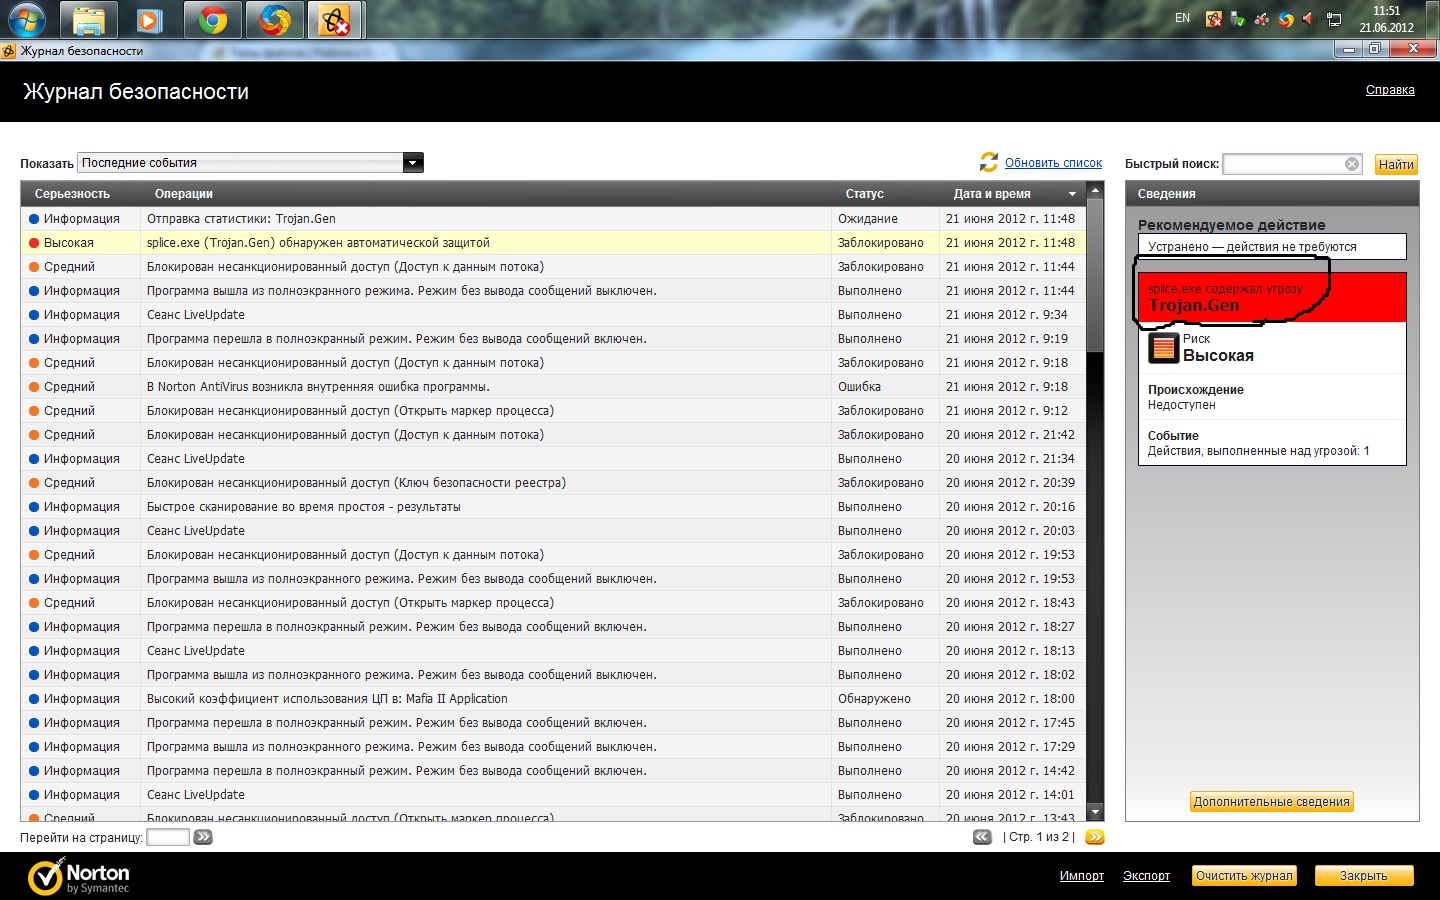Click the Экспорт link
The width and height of the screenshot is (1440, 900).
click(x=1146, y=876)
